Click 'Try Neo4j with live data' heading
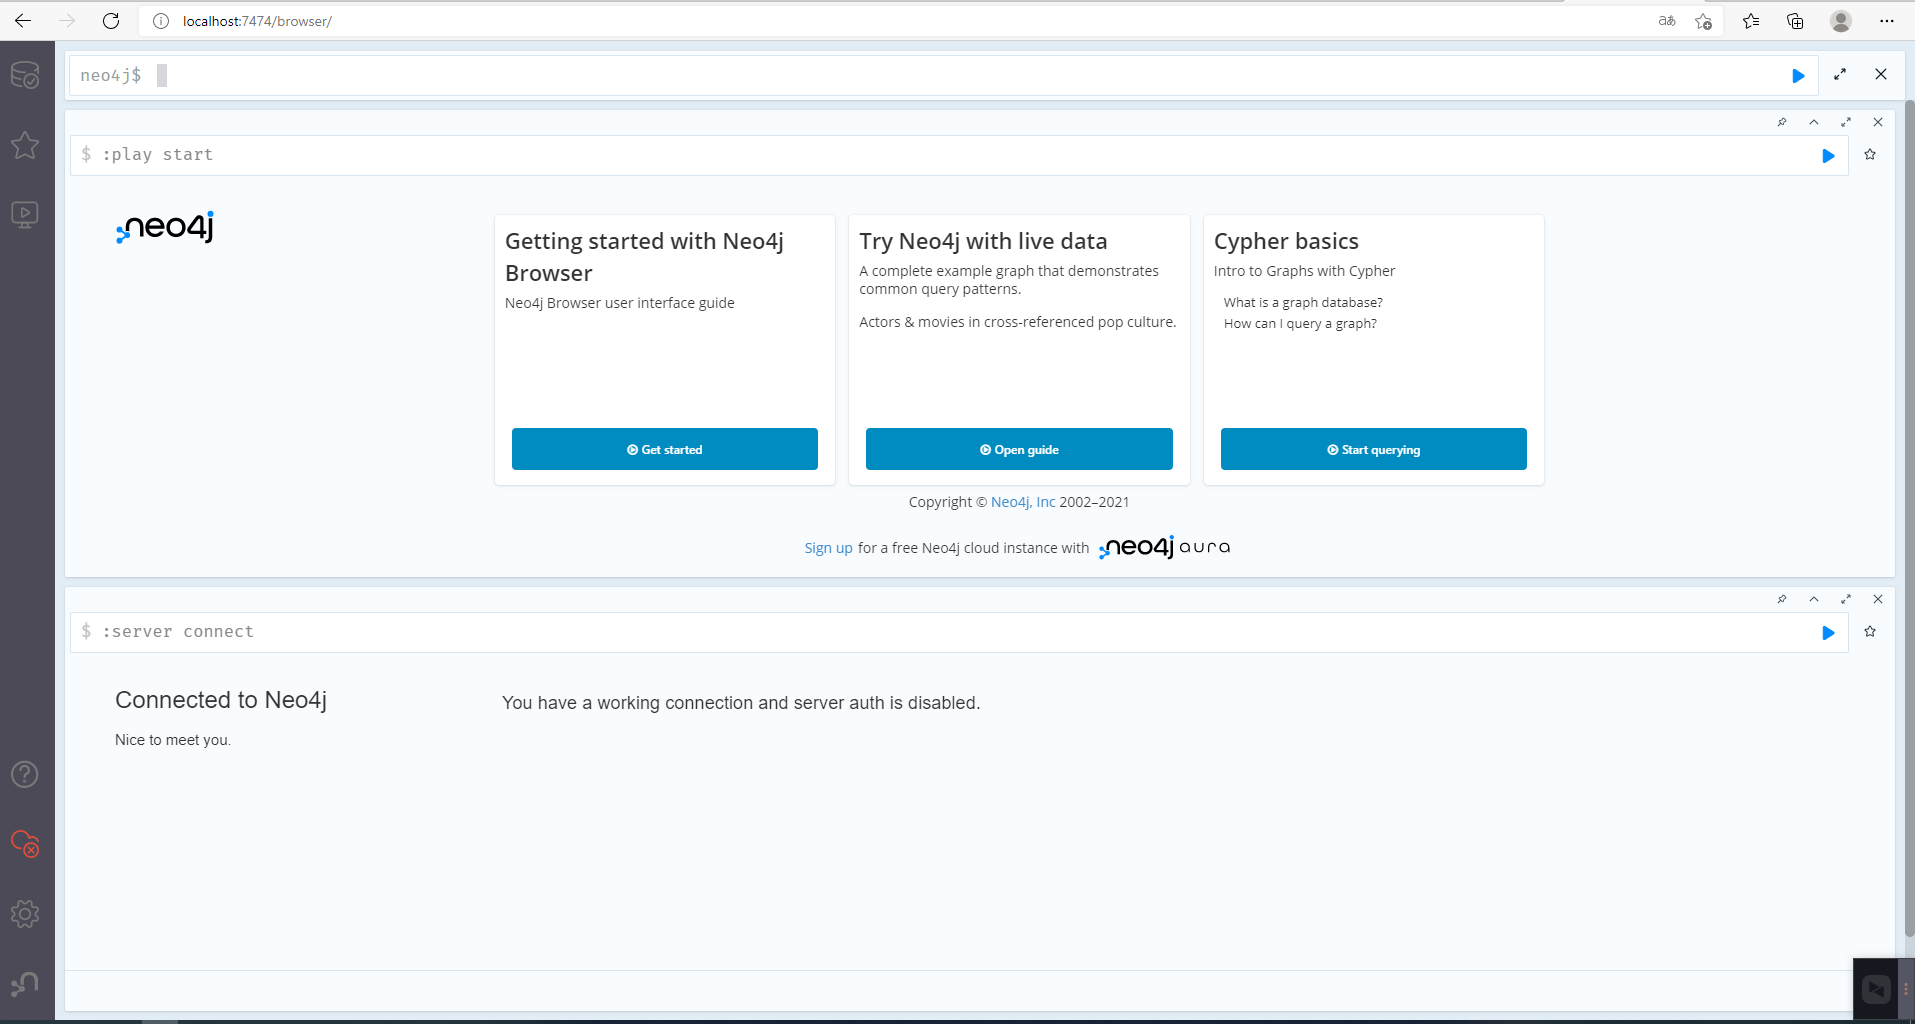 [x=983, y=241]
